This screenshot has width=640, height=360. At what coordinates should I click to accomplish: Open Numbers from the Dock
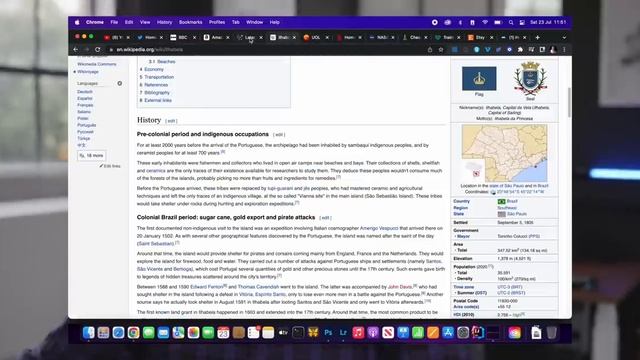pyautogui.click(x=418, y=333)
